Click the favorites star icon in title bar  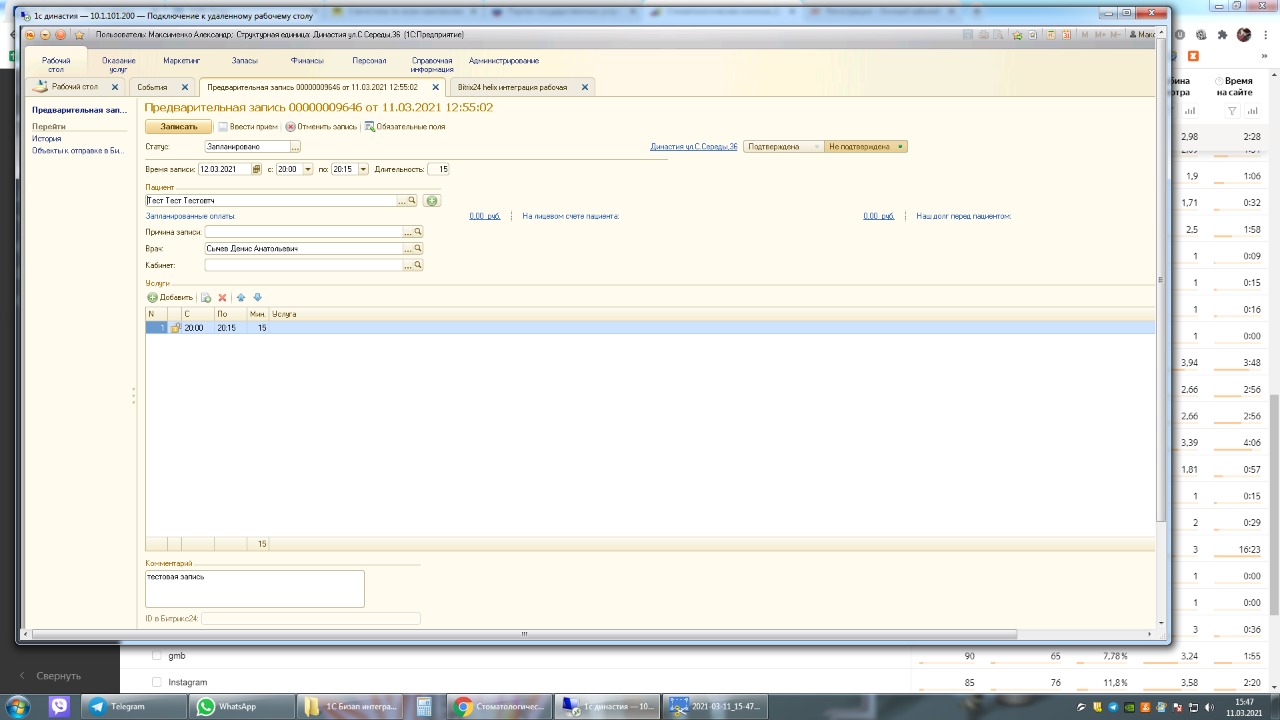click(x=79, y=35)
